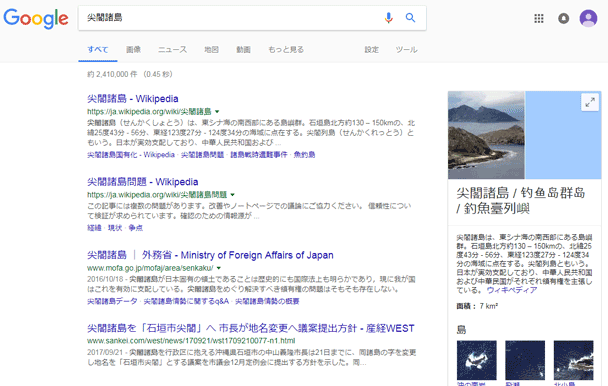Open the Google apps grid
The image size is (608, 386).
tap(539, 18)
